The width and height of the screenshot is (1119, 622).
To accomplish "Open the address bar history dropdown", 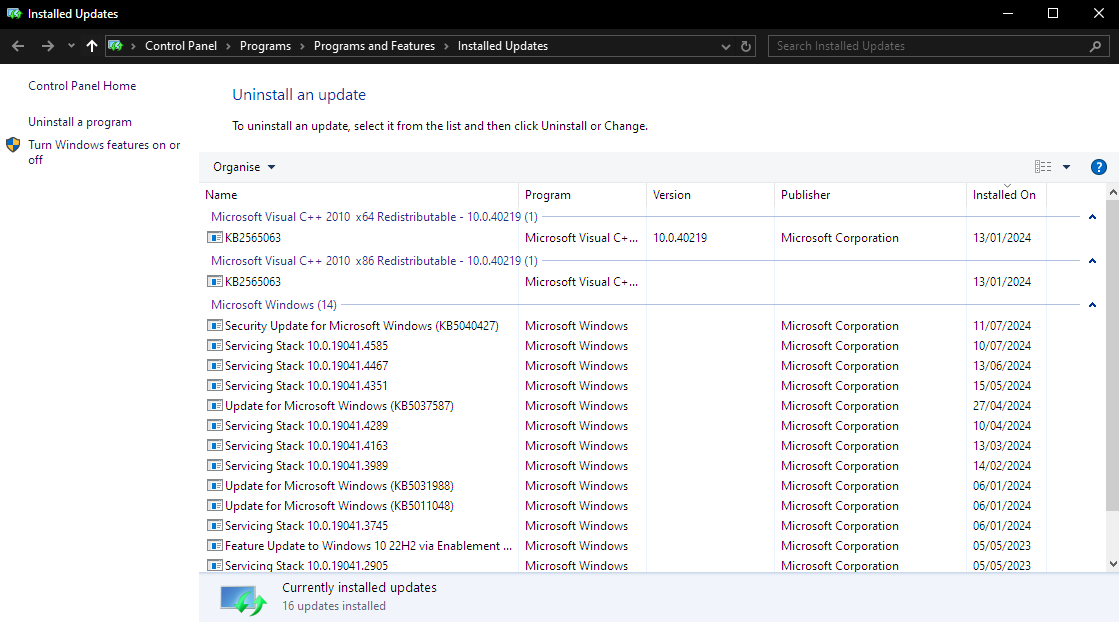I will [726, 46].
